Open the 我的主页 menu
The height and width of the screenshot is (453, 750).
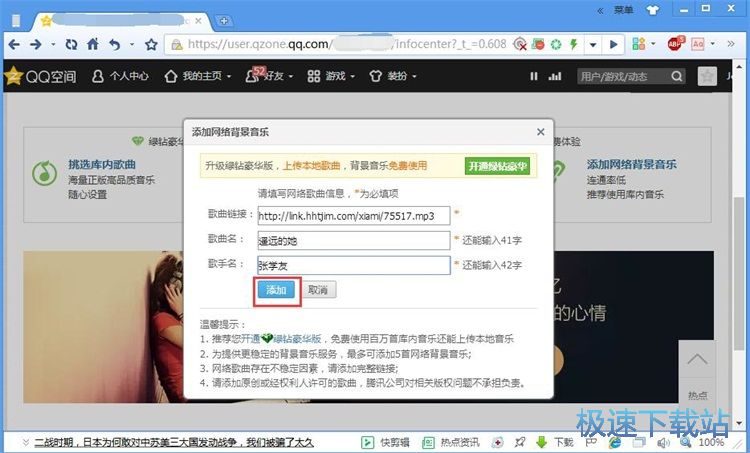198,76
